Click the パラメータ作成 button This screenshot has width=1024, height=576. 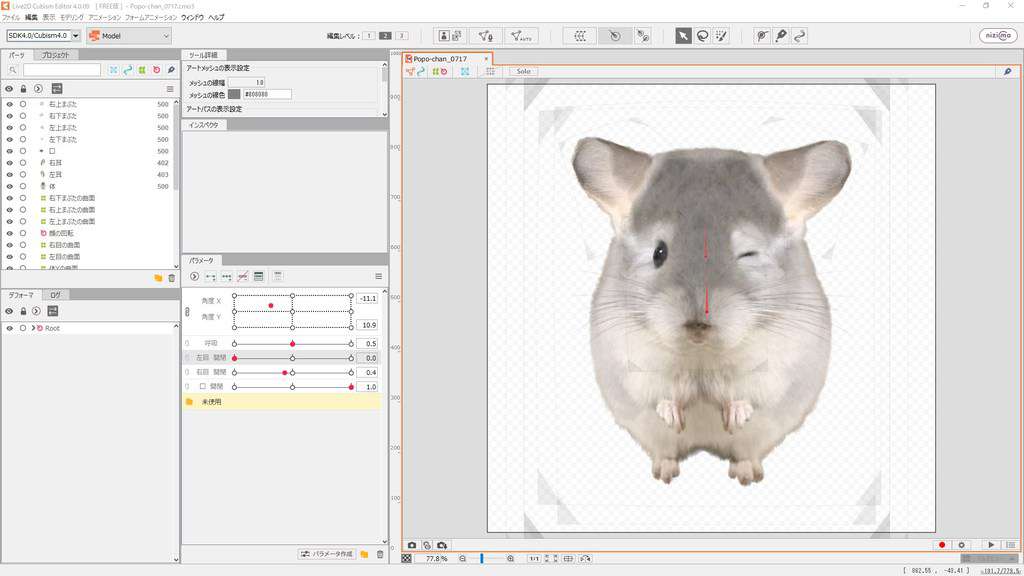pos(327,554)
